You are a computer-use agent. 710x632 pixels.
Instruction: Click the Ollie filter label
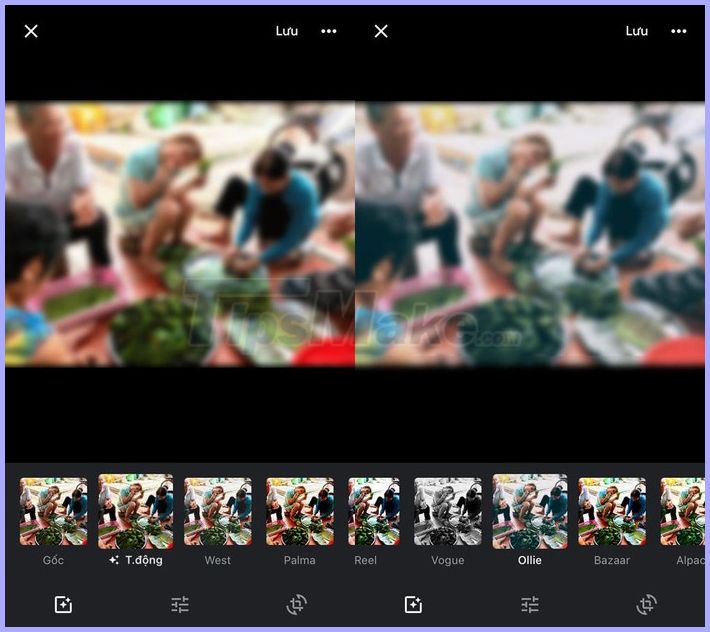530,560
